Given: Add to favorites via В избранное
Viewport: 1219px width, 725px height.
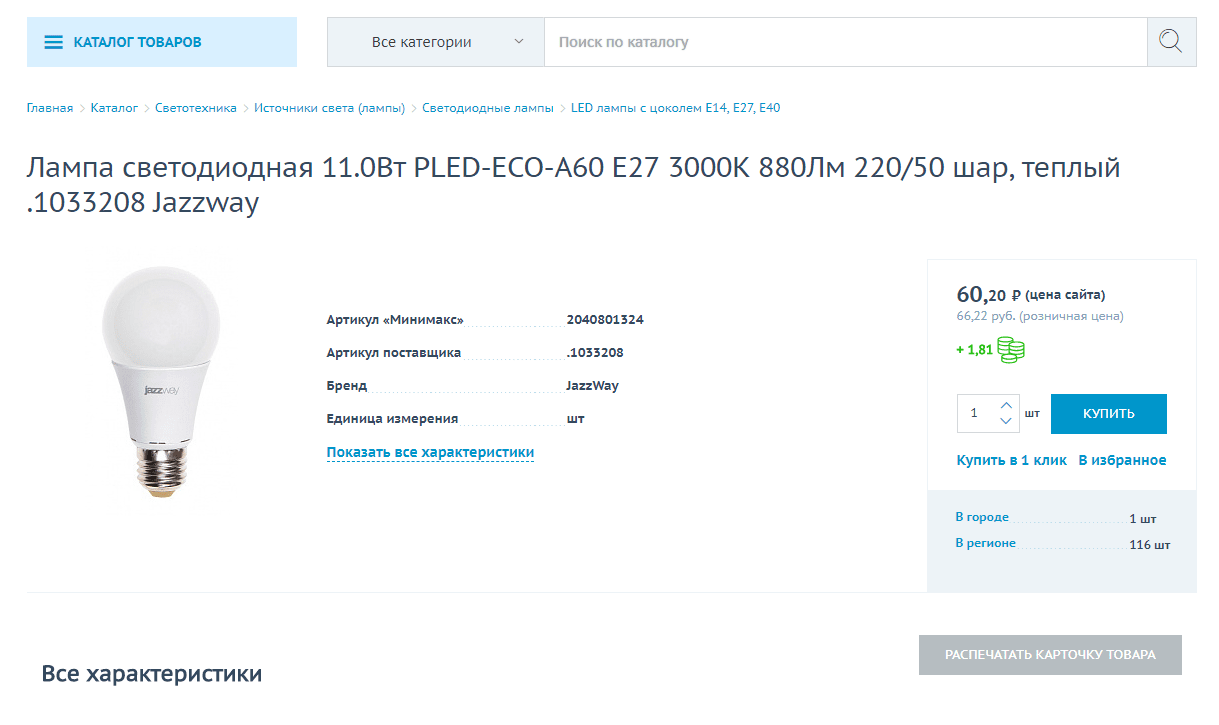Looking at the screenshot, I should pyautogui.click(x=1122, y=461).
